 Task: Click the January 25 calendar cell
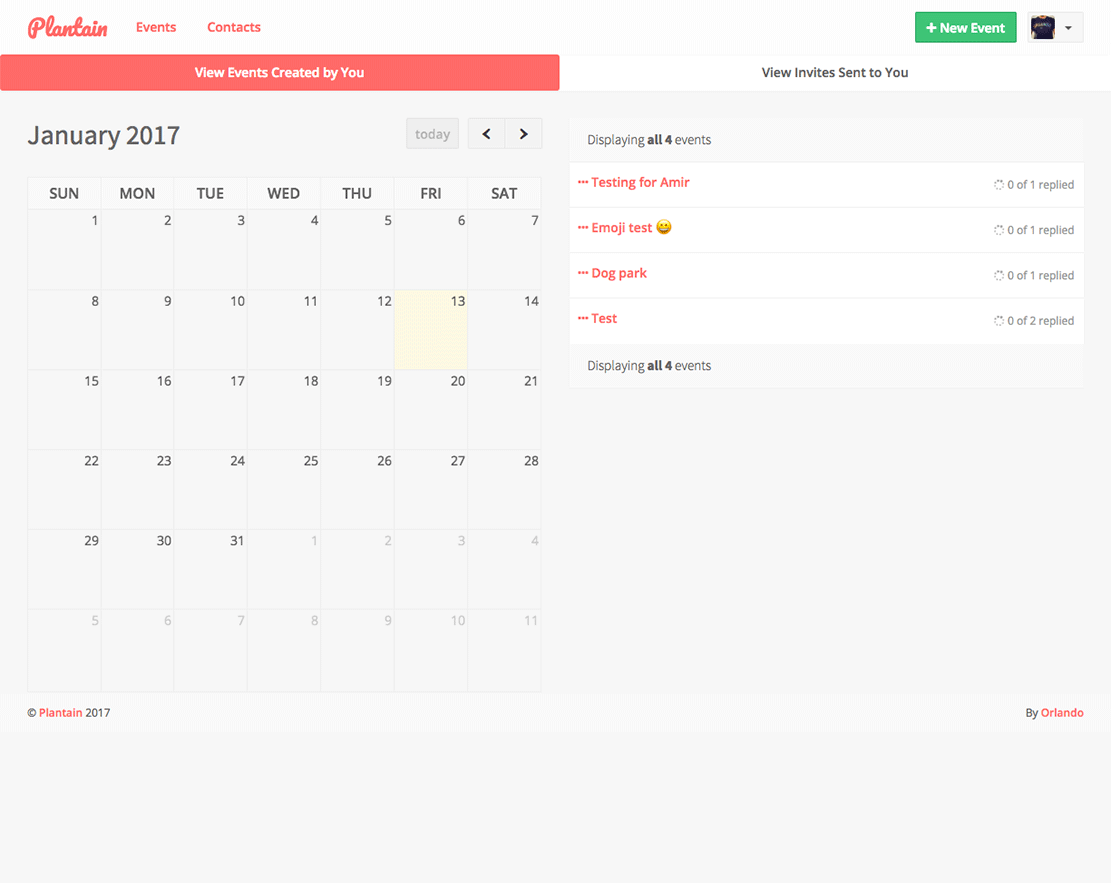tap(284, 490)
